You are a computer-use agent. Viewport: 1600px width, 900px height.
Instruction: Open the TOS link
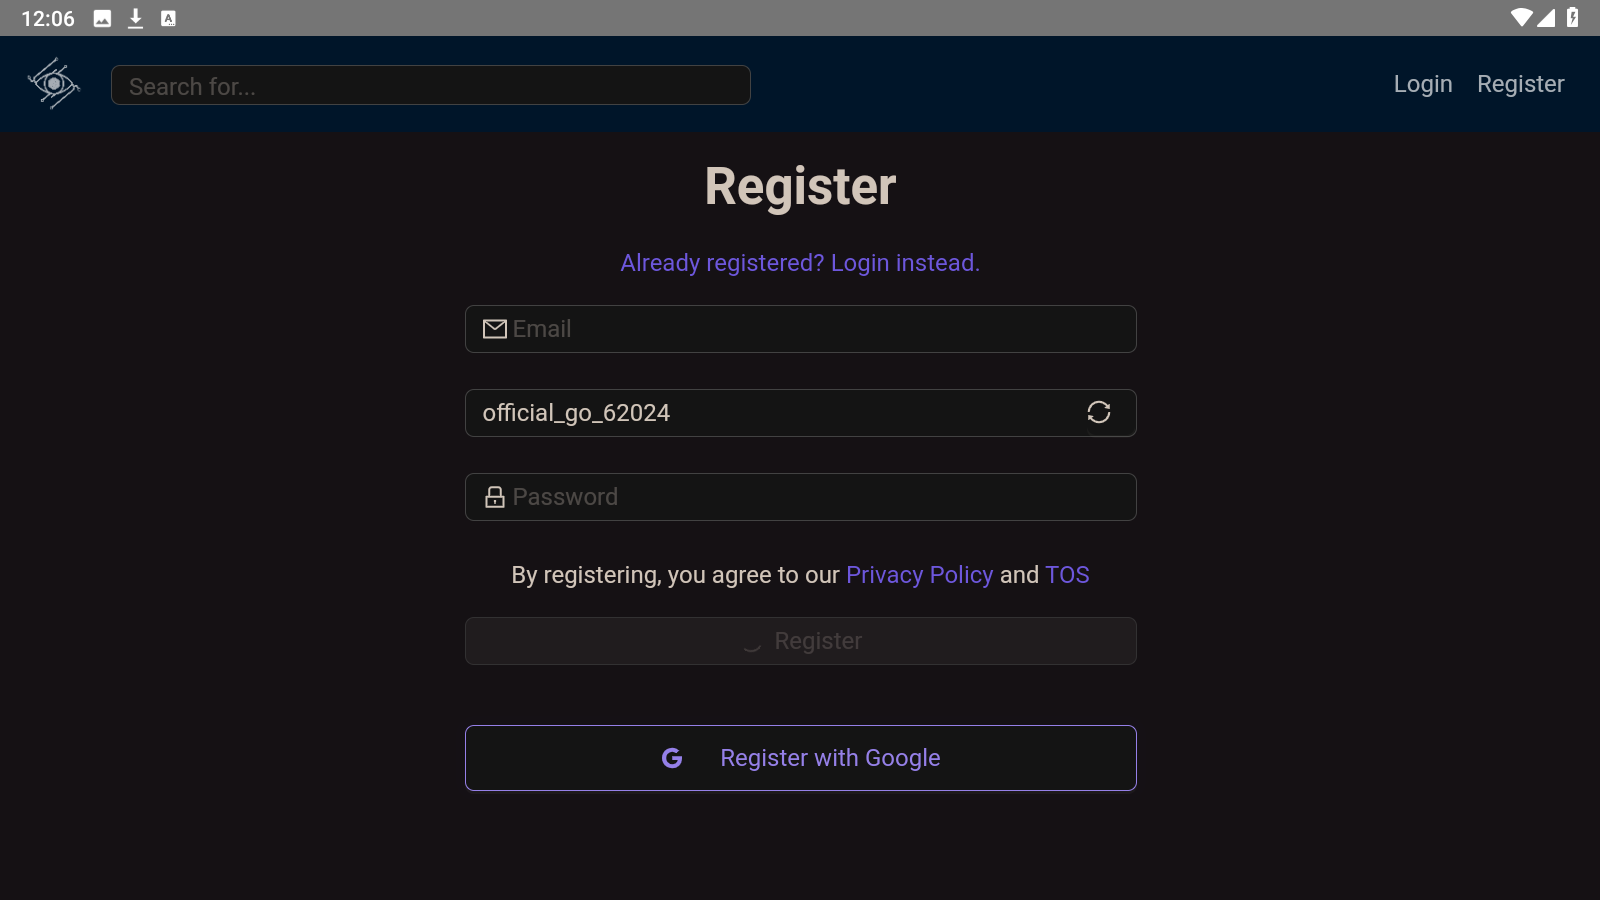[1067, 575]
